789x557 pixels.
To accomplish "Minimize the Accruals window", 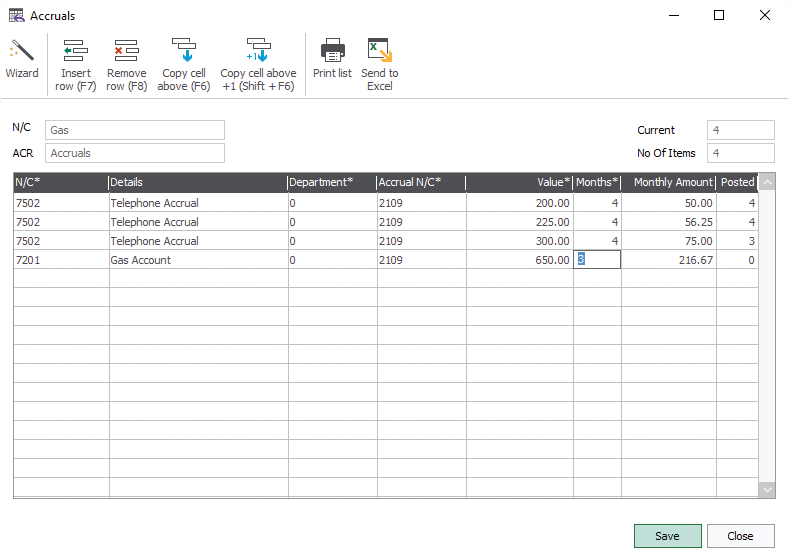I will 674,15.
